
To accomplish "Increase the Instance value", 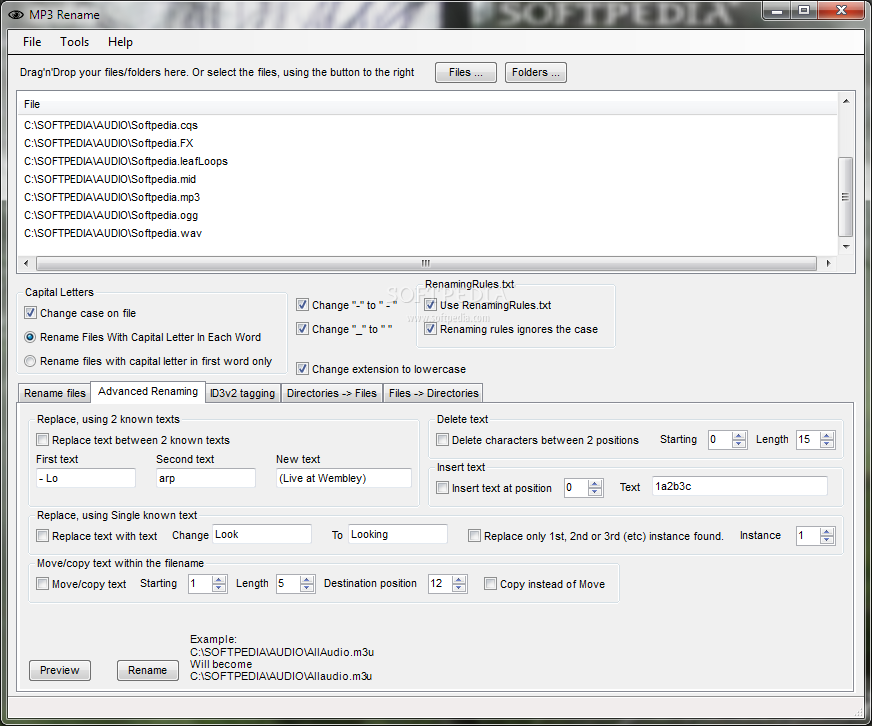I will pyautogui.click(x=827, y=531).
